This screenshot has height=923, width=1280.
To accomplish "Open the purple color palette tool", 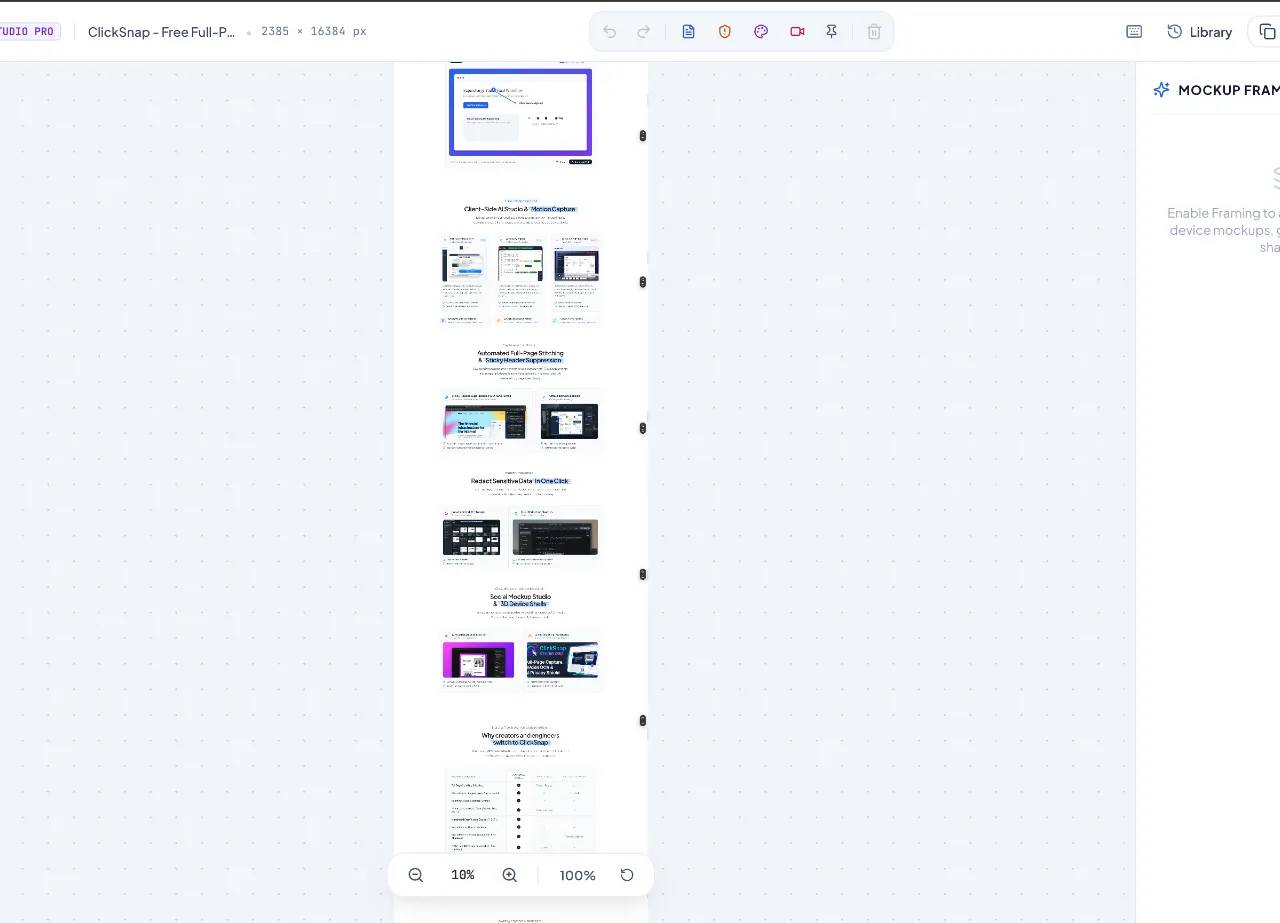I will click(761, 32).
